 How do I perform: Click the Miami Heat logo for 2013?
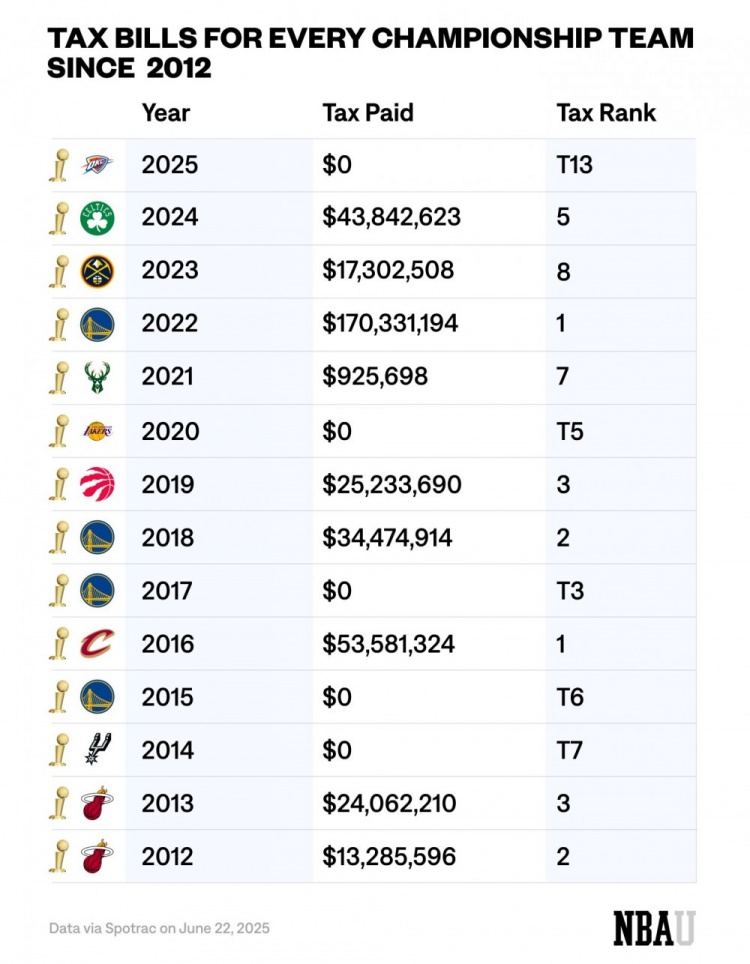[x=97, y=803]
